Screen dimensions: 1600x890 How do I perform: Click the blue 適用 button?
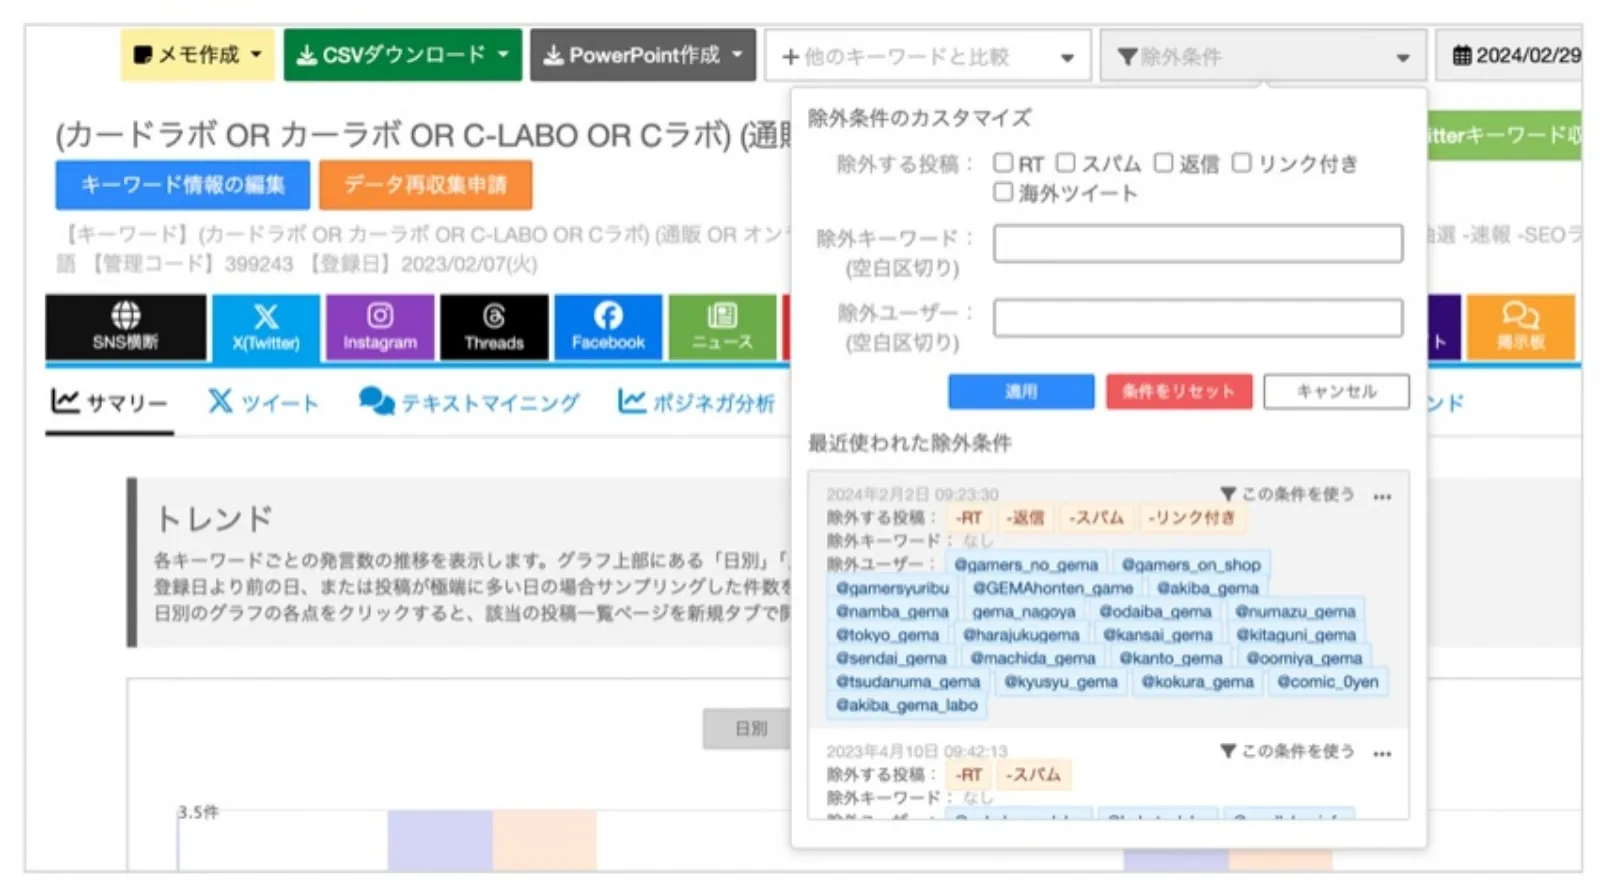1021,391
